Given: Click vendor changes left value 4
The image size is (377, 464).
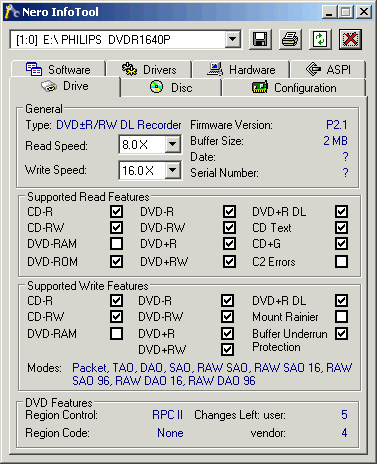Looking at the screenshot, I should pos(344,433).
